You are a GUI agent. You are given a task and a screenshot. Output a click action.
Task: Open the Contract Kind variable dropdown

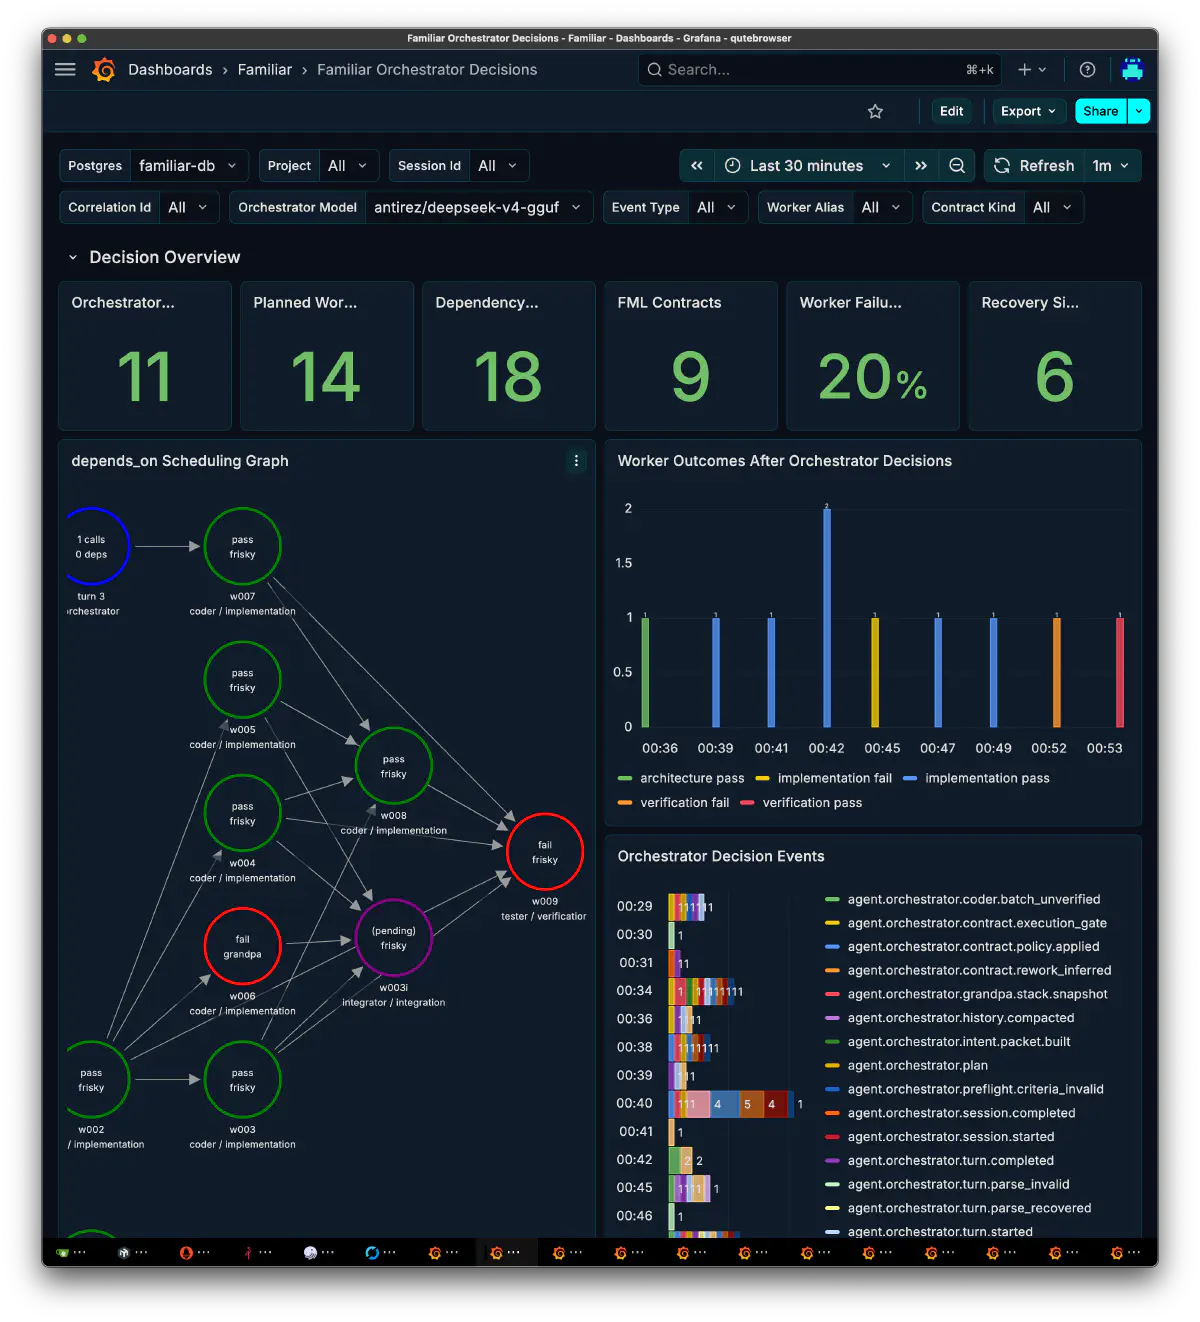pyautogui.click(x=1053, y=207)
